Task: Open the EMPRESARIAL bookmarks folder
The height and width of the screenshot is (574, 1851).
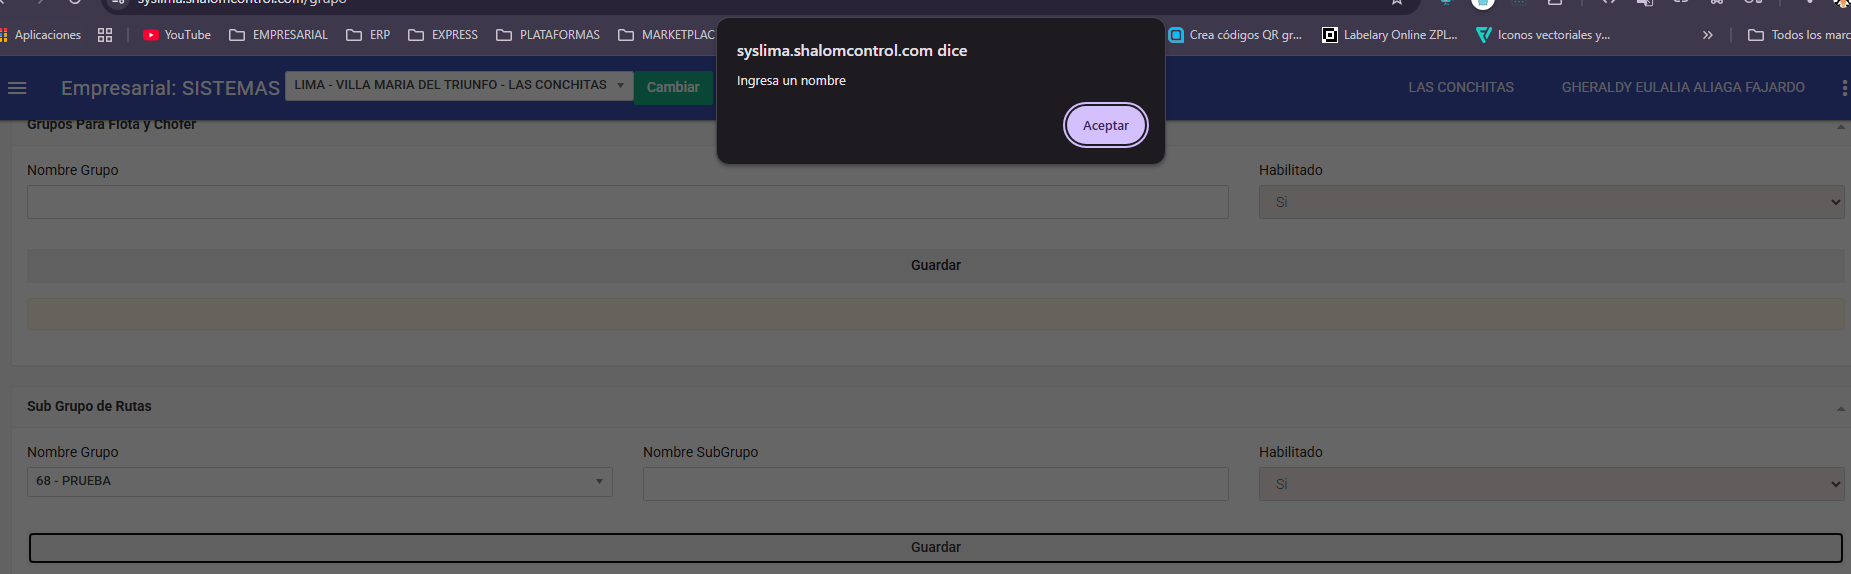Action: pyautogui.click(x=279, y=35)
